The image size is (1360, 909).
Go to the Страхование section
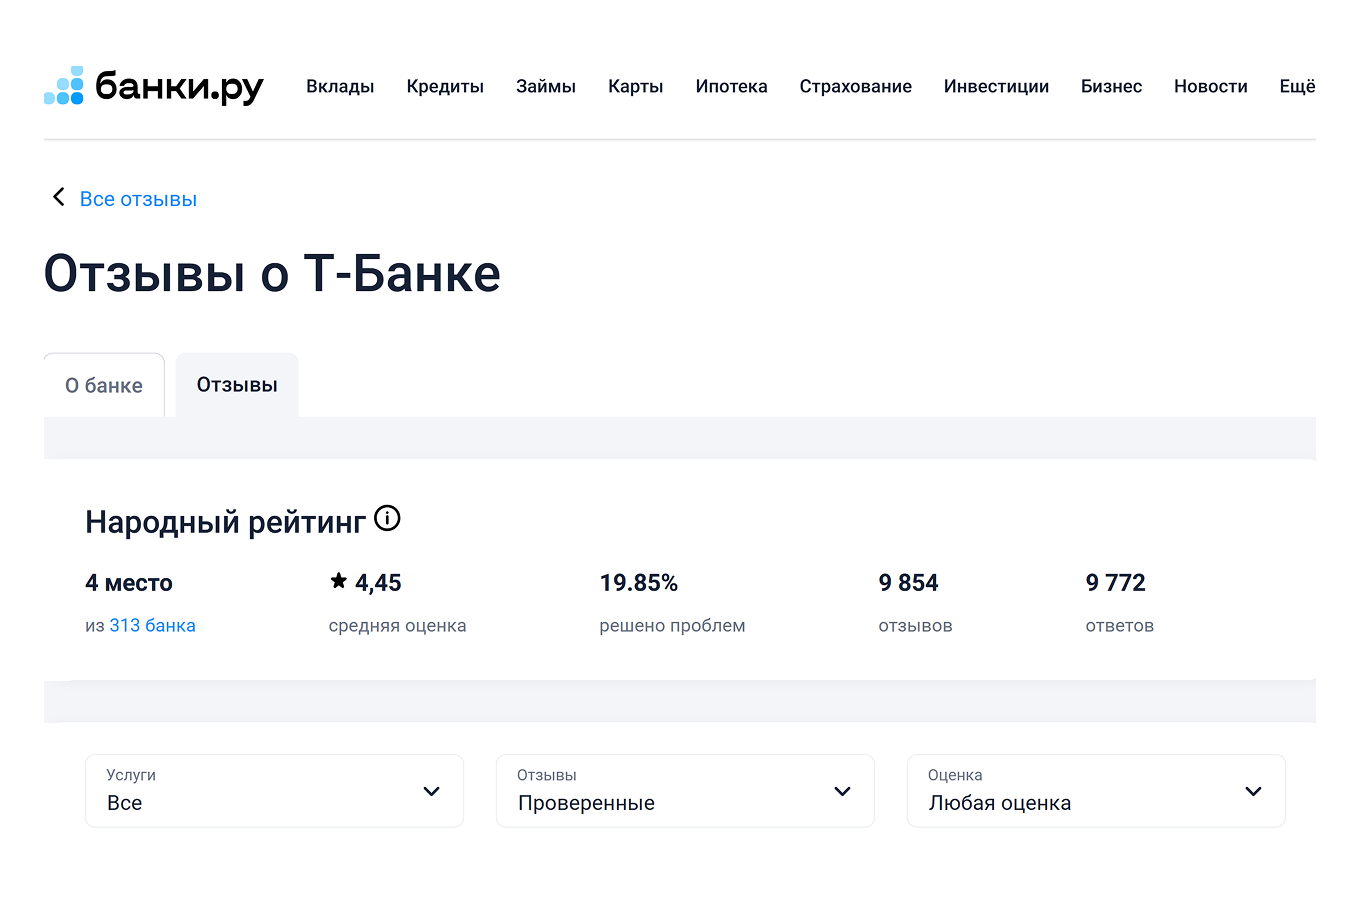(x=856, y=86)
